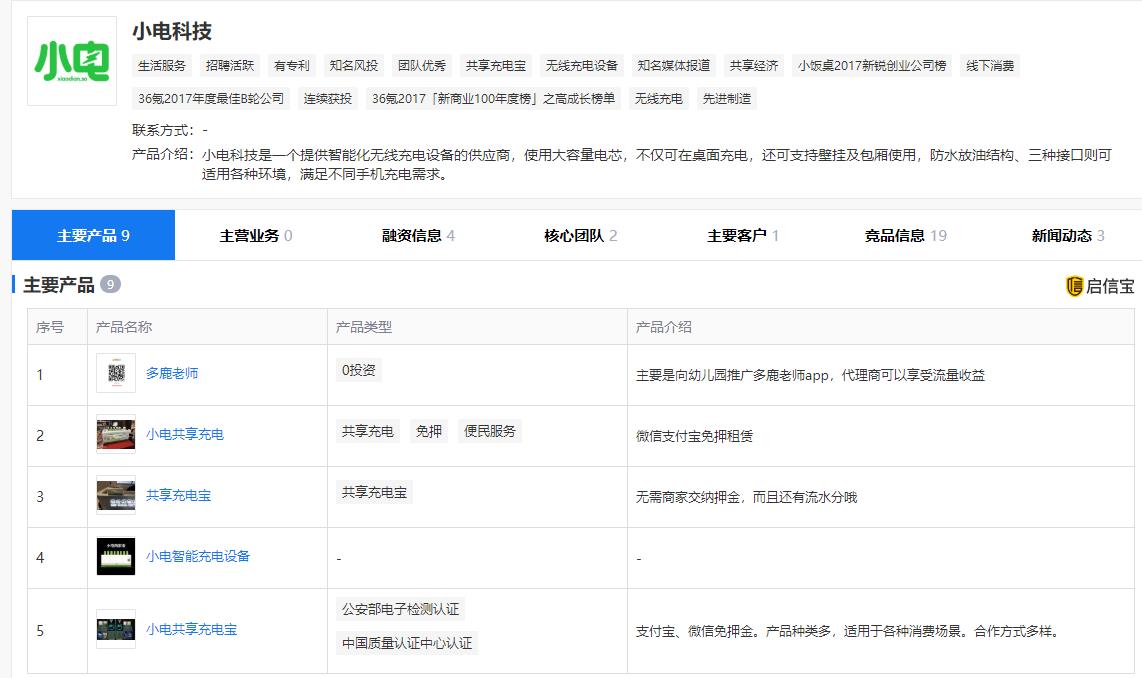The height and width of the screenshot is (678, 1142).
Task: Click the 知名媒体报道 tag
Action: pyautogui.click(x=674, y=66)
